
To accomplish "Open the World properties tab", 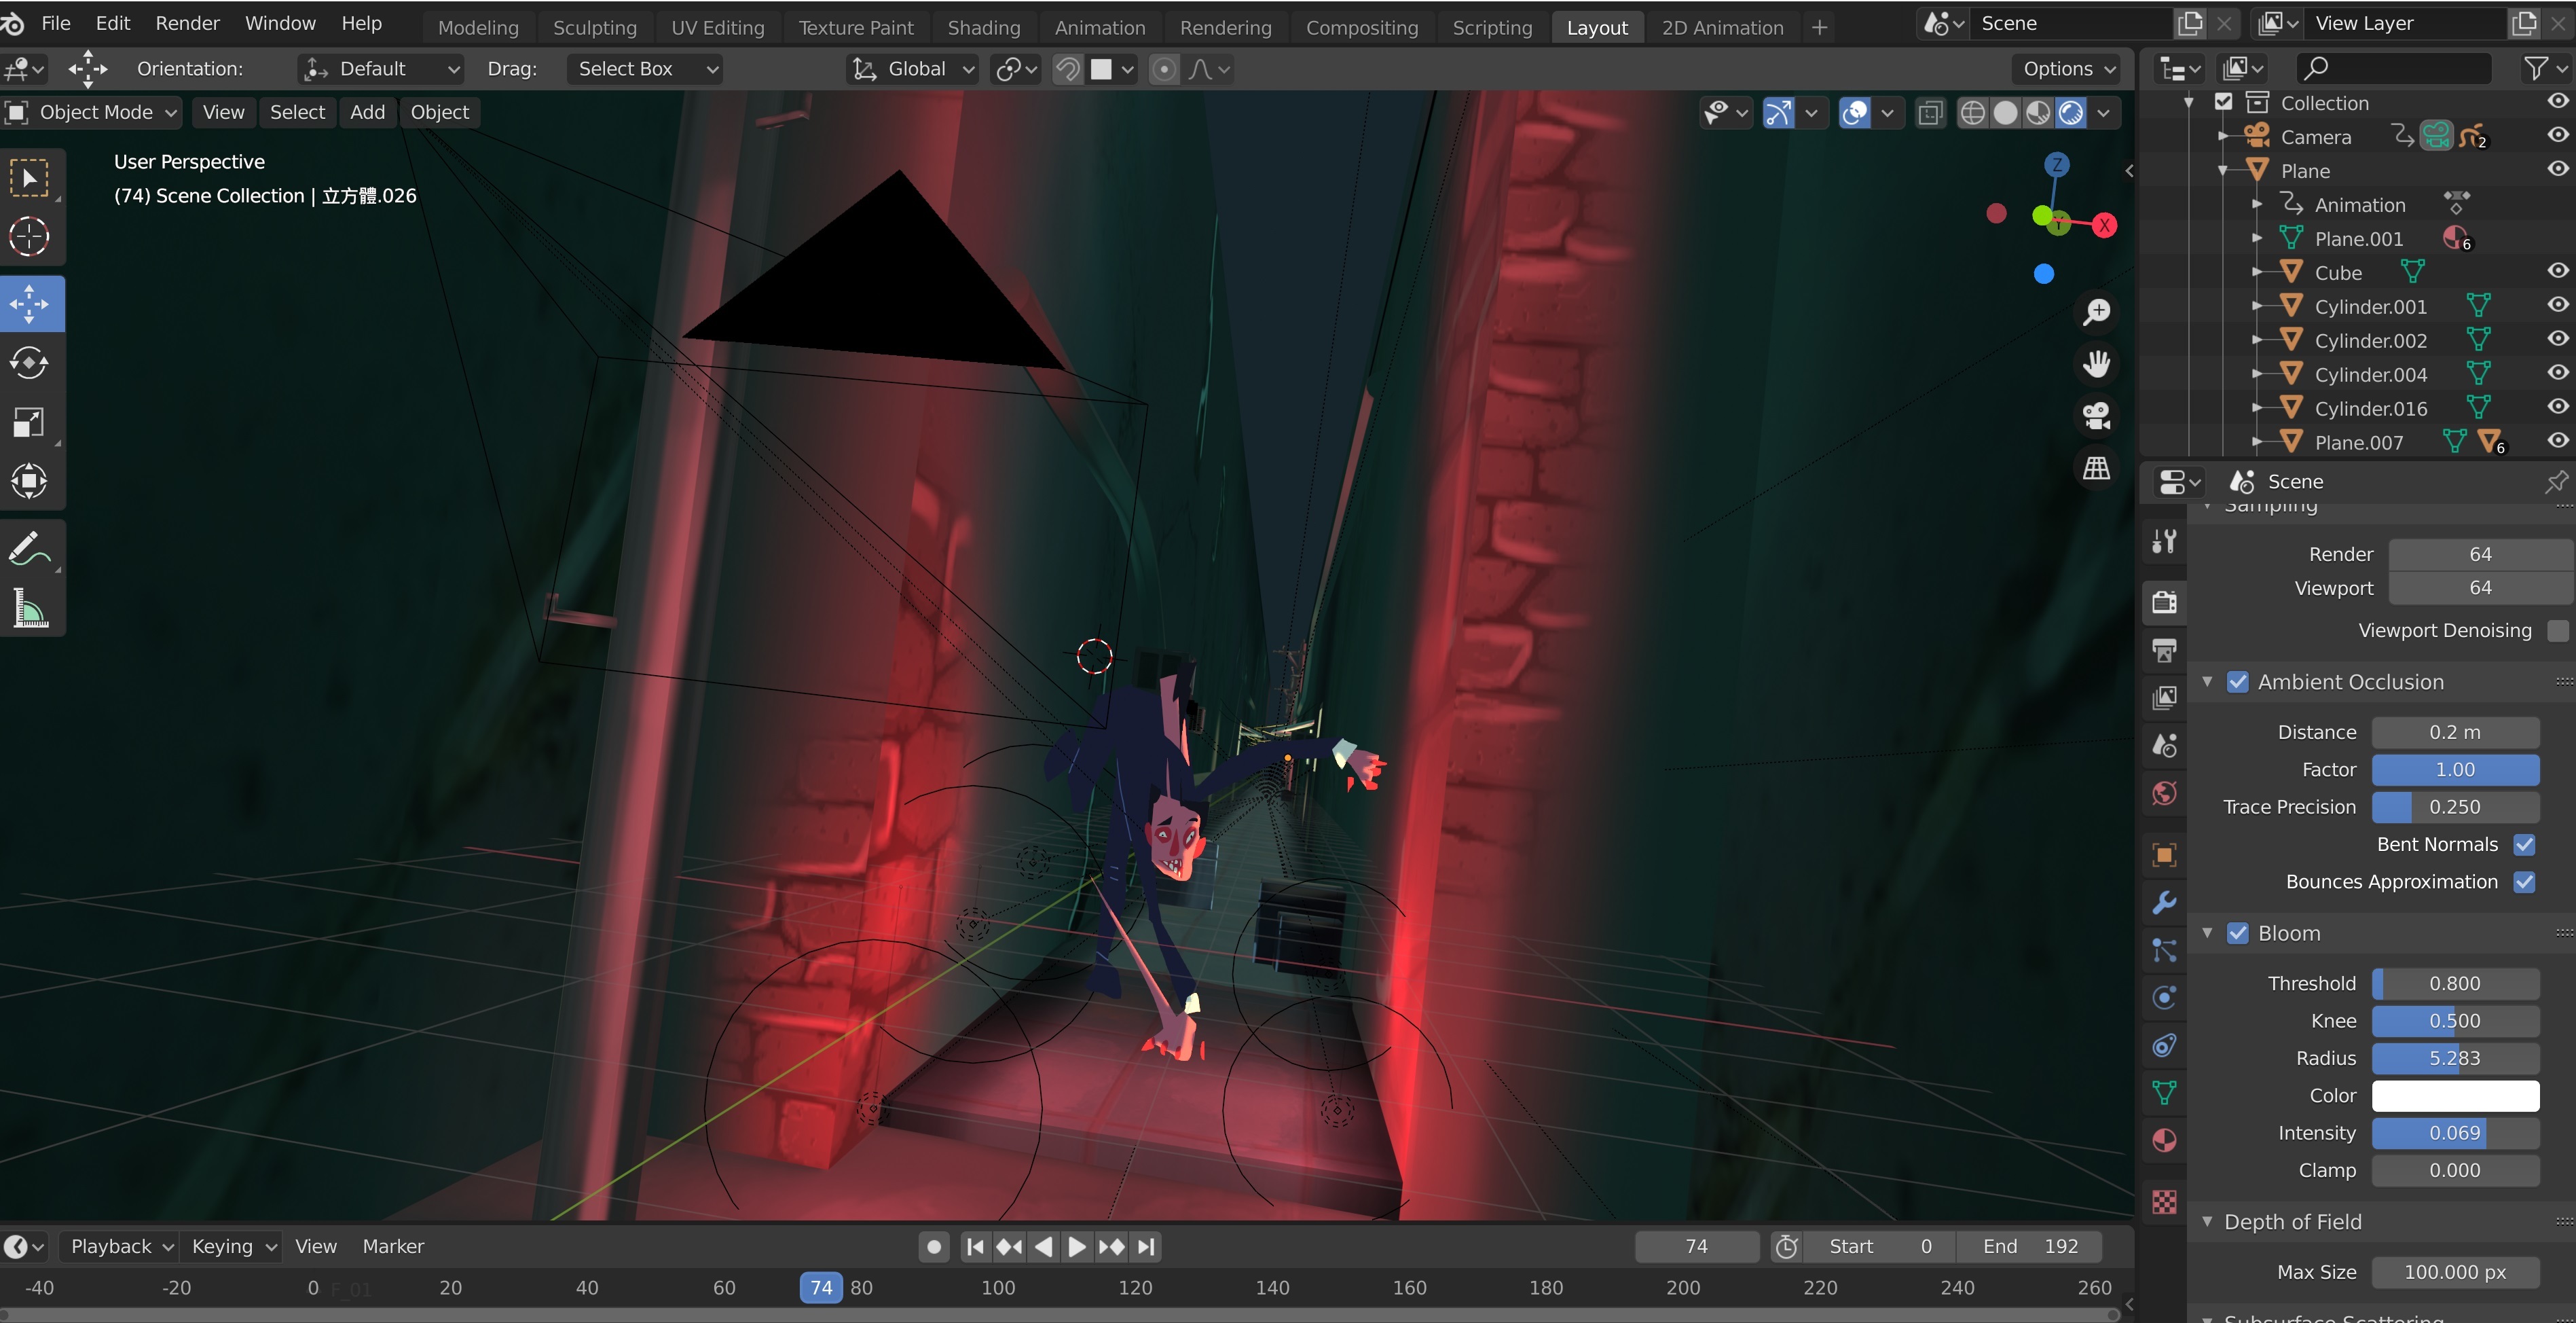I will click(2164, 793).
